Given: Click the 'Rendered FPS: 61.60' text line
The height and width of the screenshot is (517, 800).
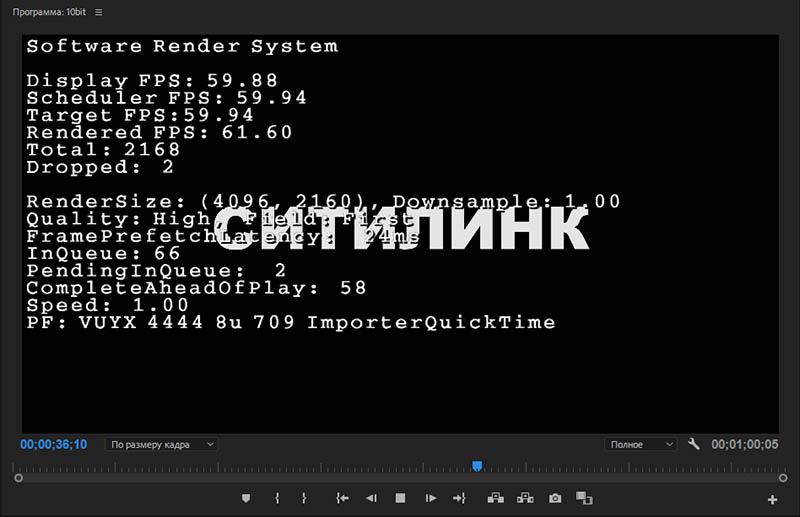Looking at the screenshot, I should point(159,132).
